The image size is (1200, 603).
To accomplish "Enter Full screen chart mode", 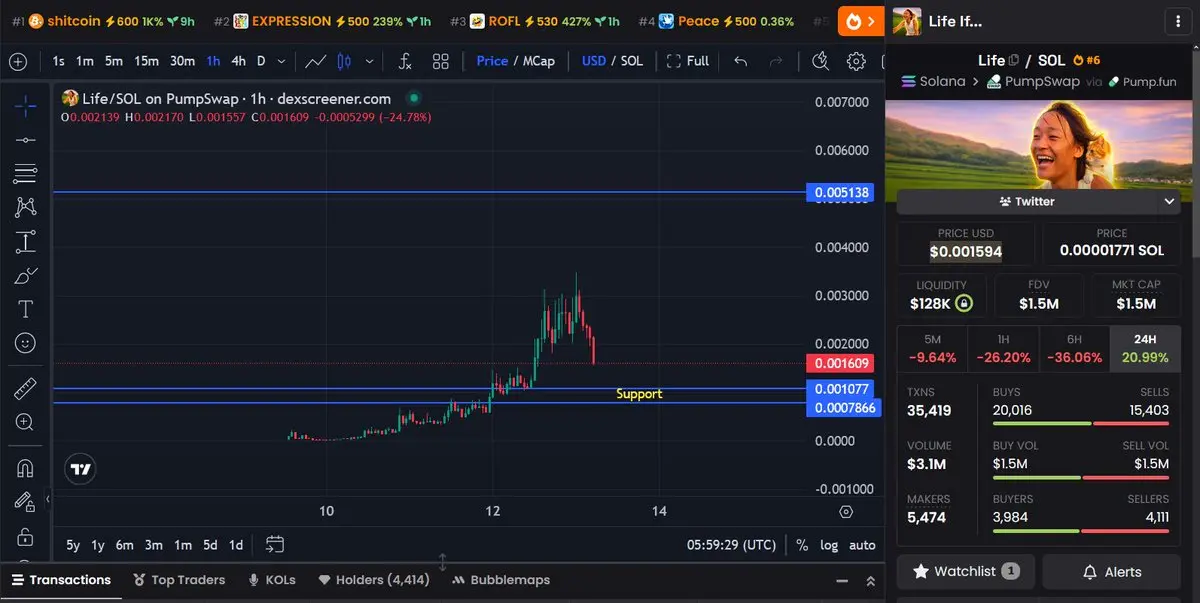I will click(x=688, y=61).
